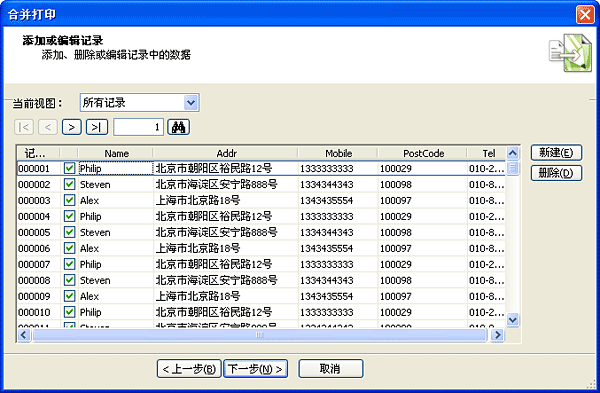Toggle checkbox in row 000010
The image size is (600, 393).
click(x=69, y=312)
